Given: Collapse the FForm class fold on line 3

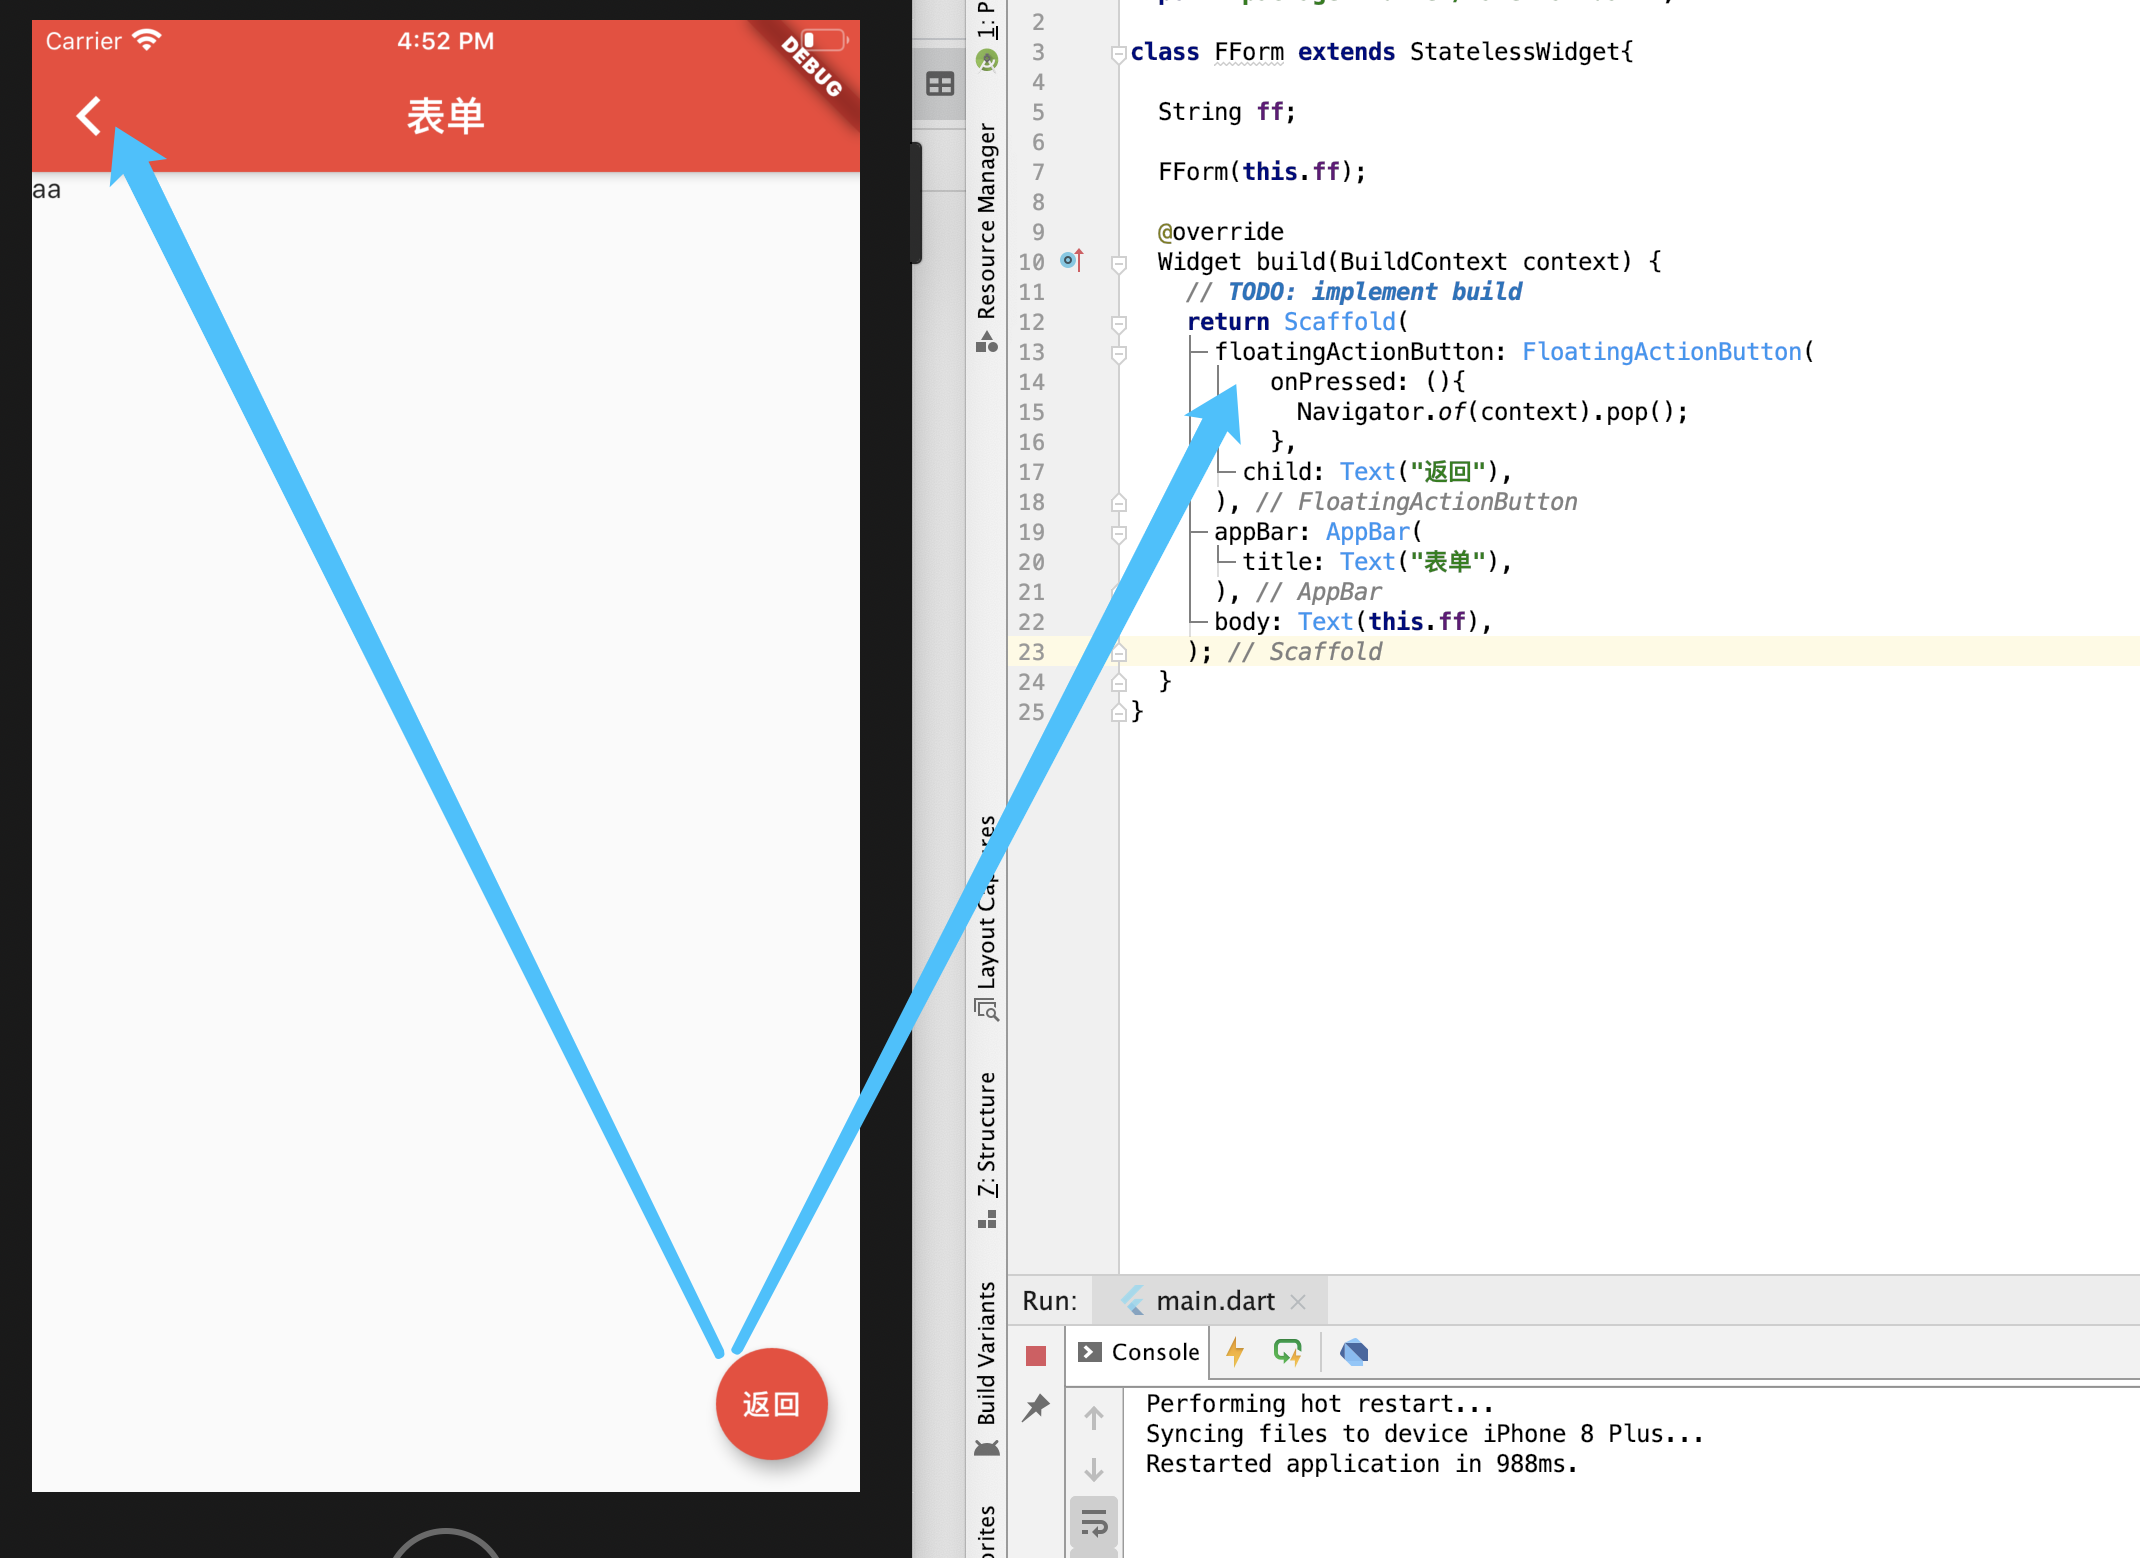Looking at the screenshot, I should click(x=1119, y=53).
